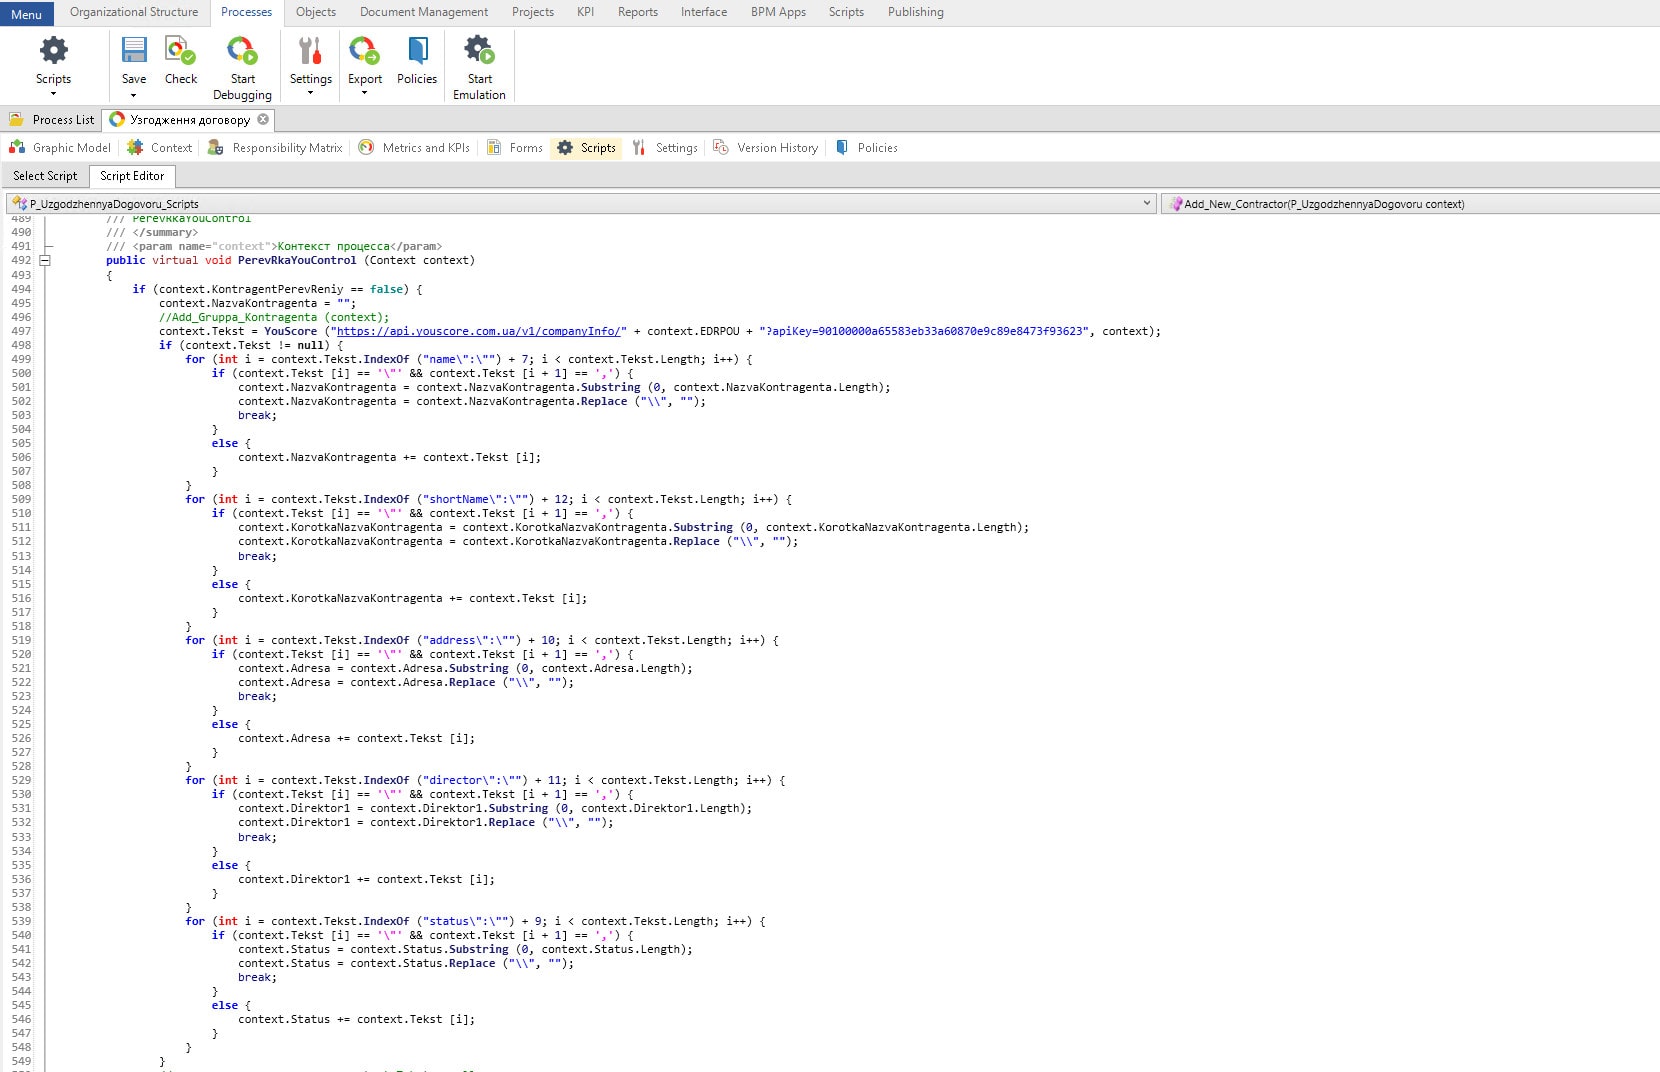
Task: Run the Check script validation icon
Action: point(181,51)
